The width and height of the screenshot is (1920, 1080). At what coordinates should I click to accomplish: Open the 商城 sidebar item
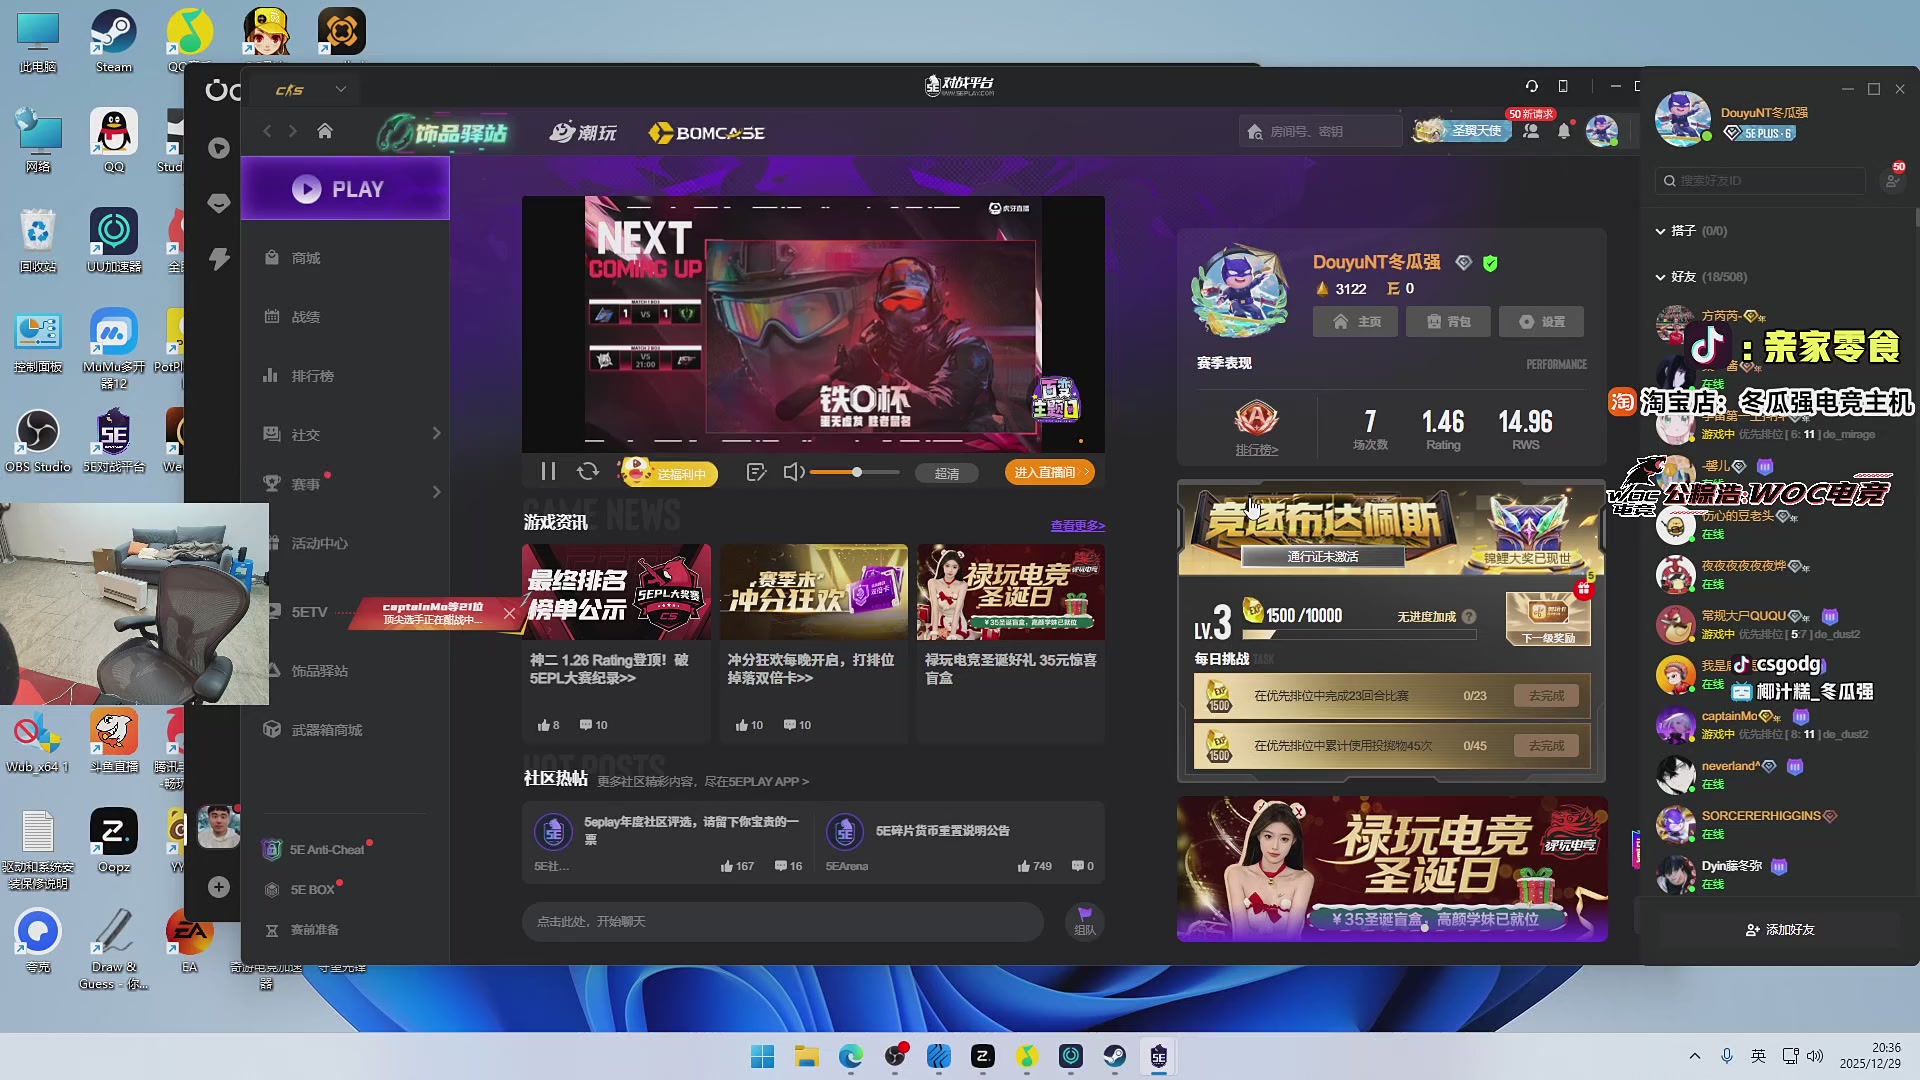305,258
